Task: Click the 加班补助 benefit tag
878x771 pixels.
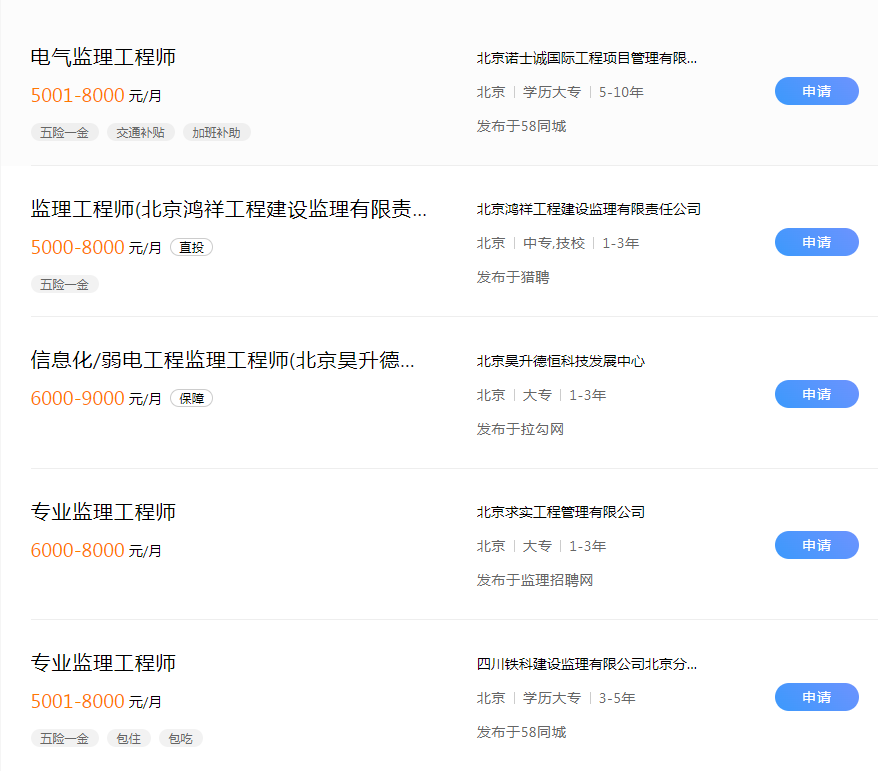Action: [216, 132]
